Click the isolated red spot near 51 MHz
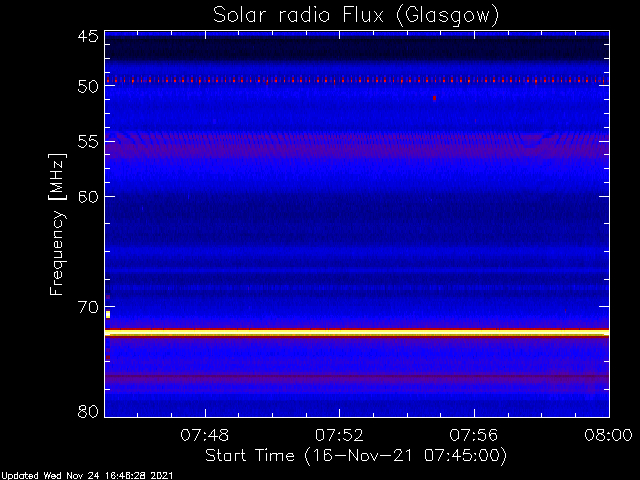The image size is (640, 480). tap(434, 98)
